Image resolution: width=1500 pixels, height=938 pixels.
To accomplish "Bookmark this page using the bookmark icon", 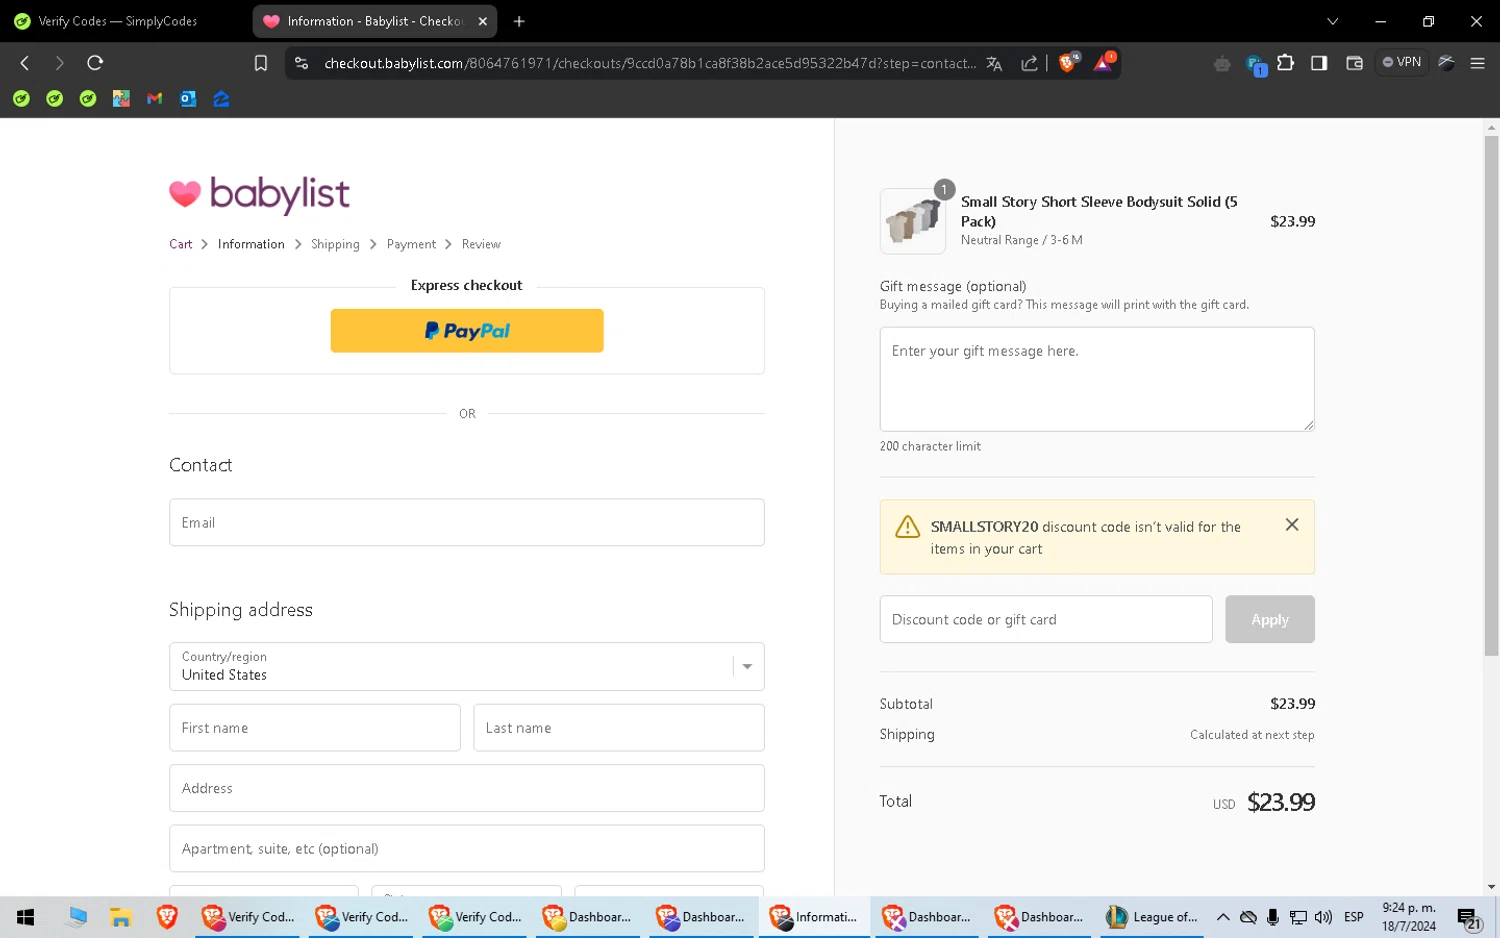I will coord(261,63).
